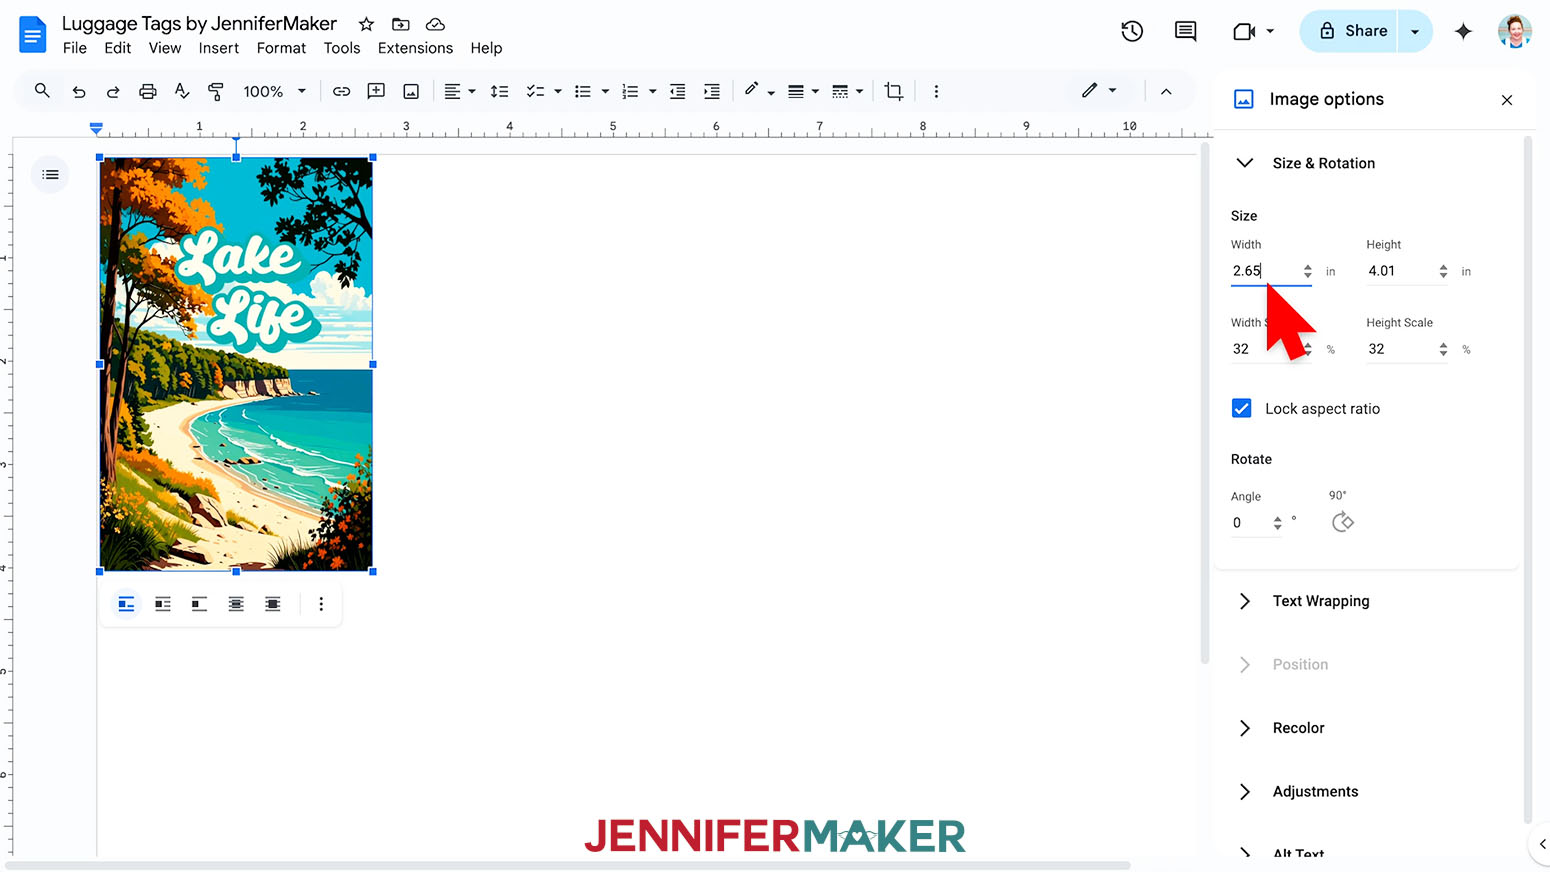Open the zoom 100% dropdown
This screenshot has width=1550, height=872.
[x=274, y=91]
